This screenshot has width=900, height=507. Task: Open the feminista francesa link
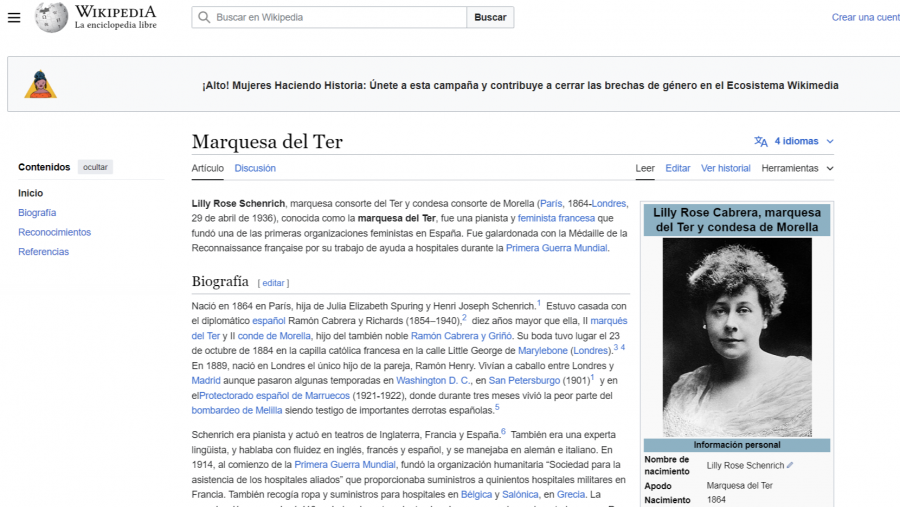tap(556, 218)
